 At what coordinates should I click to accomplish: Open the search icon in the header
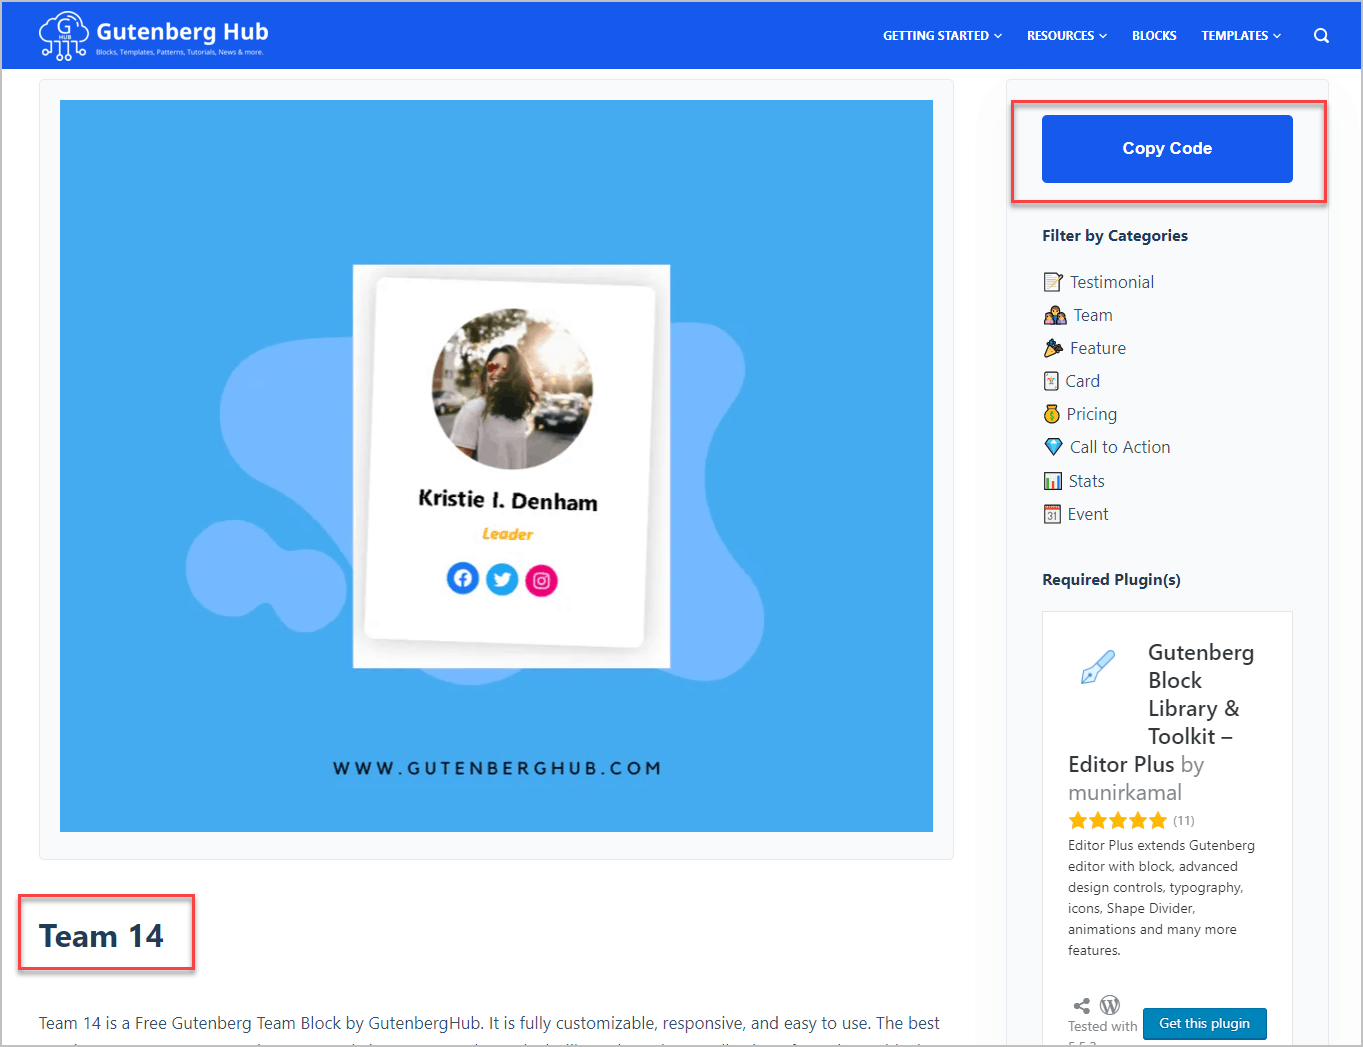point(1321,35)
